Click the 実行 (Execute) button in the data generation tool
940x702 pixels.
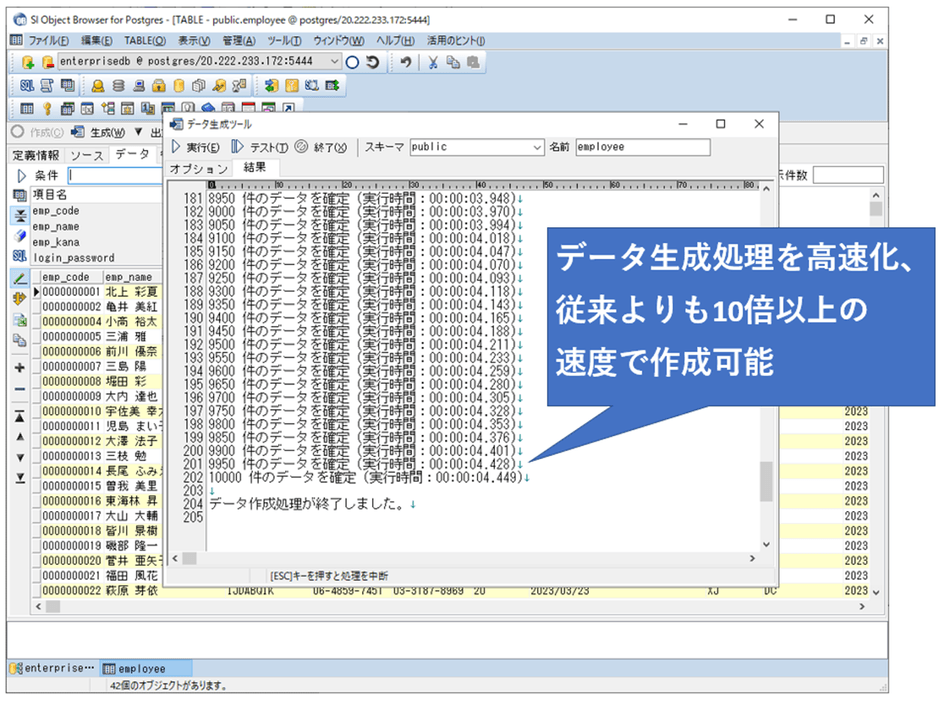click(196, 147)
